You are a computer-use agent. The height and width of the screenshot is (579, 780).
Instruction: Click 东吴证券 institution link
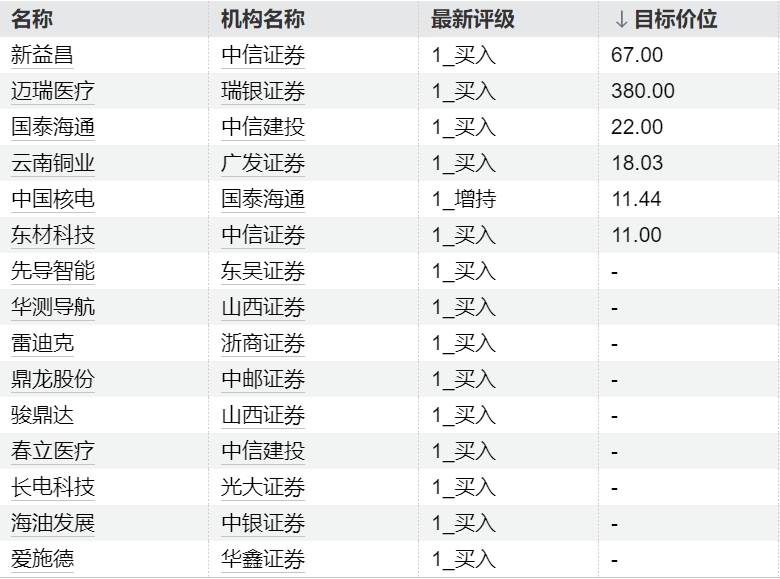coord(263,271)
